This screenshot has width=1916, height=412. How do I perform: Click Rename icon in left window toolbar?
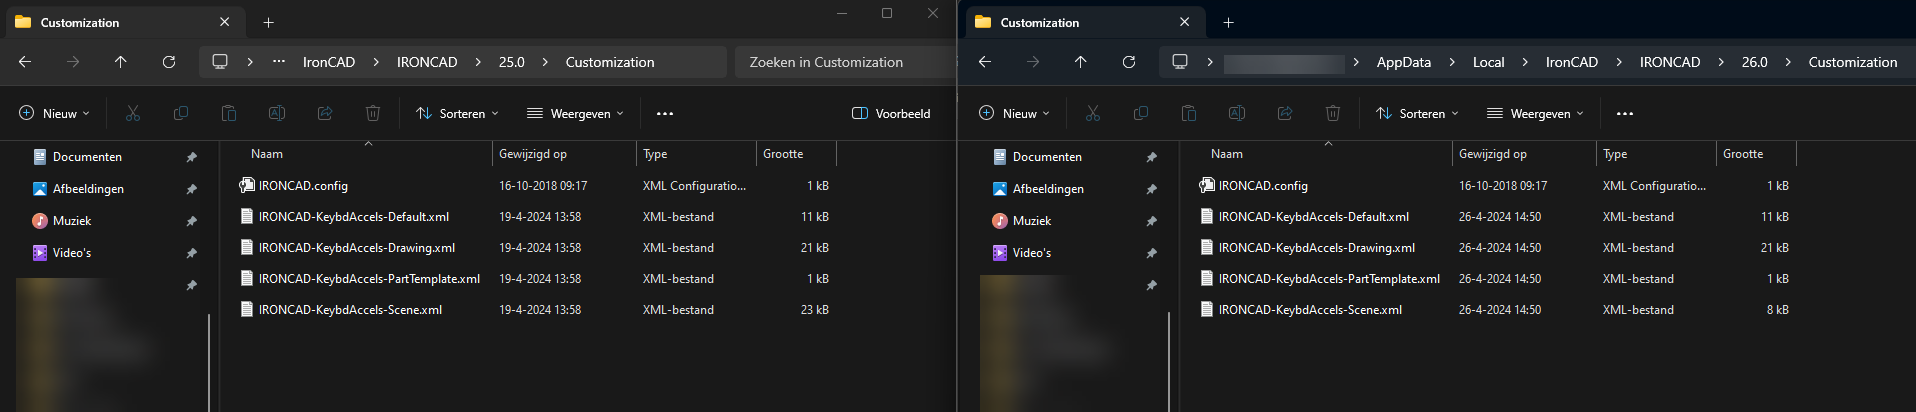pos(277,114)
